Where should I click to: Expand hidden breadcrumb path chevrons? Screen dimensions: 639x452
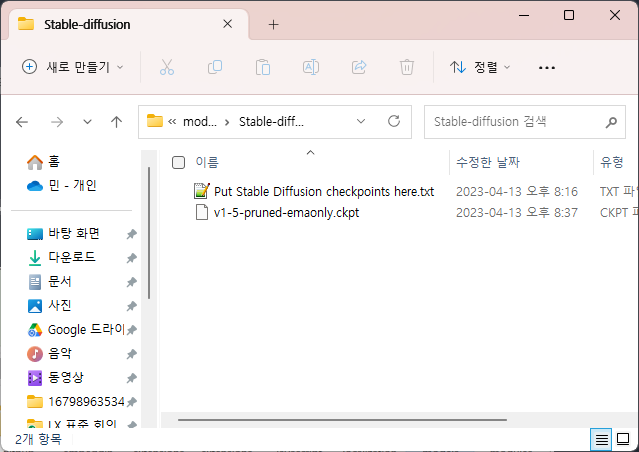[172, 121]
